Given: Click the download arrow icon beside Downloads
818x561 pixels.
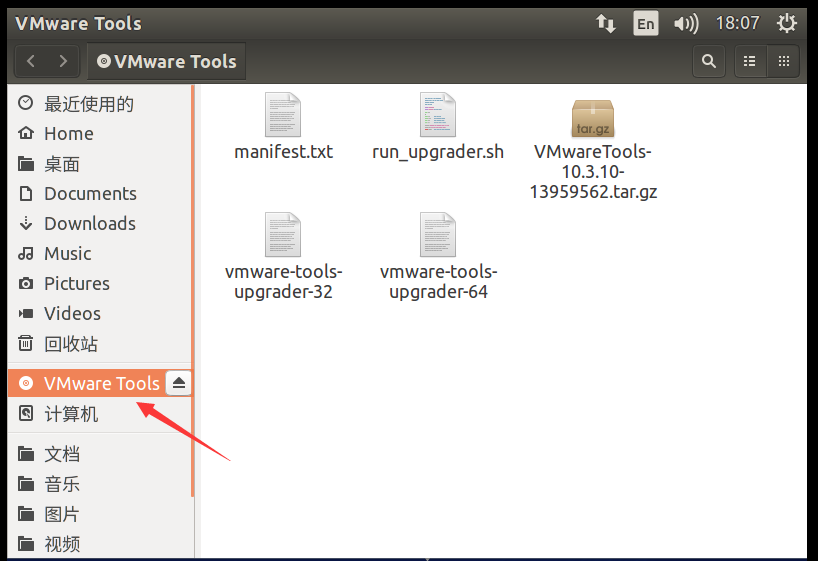Looking at the screenshot, I should (26, 223).
